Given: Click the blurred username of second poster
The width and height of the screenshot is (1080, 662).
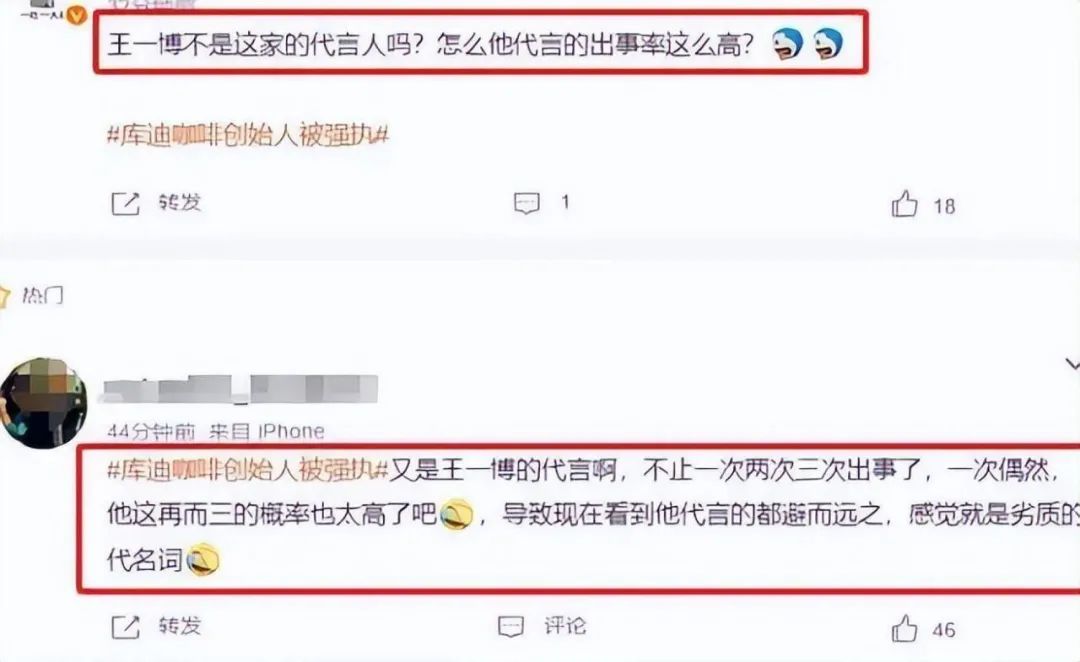Looking at the screenshot, I should (x=240, y=389).
